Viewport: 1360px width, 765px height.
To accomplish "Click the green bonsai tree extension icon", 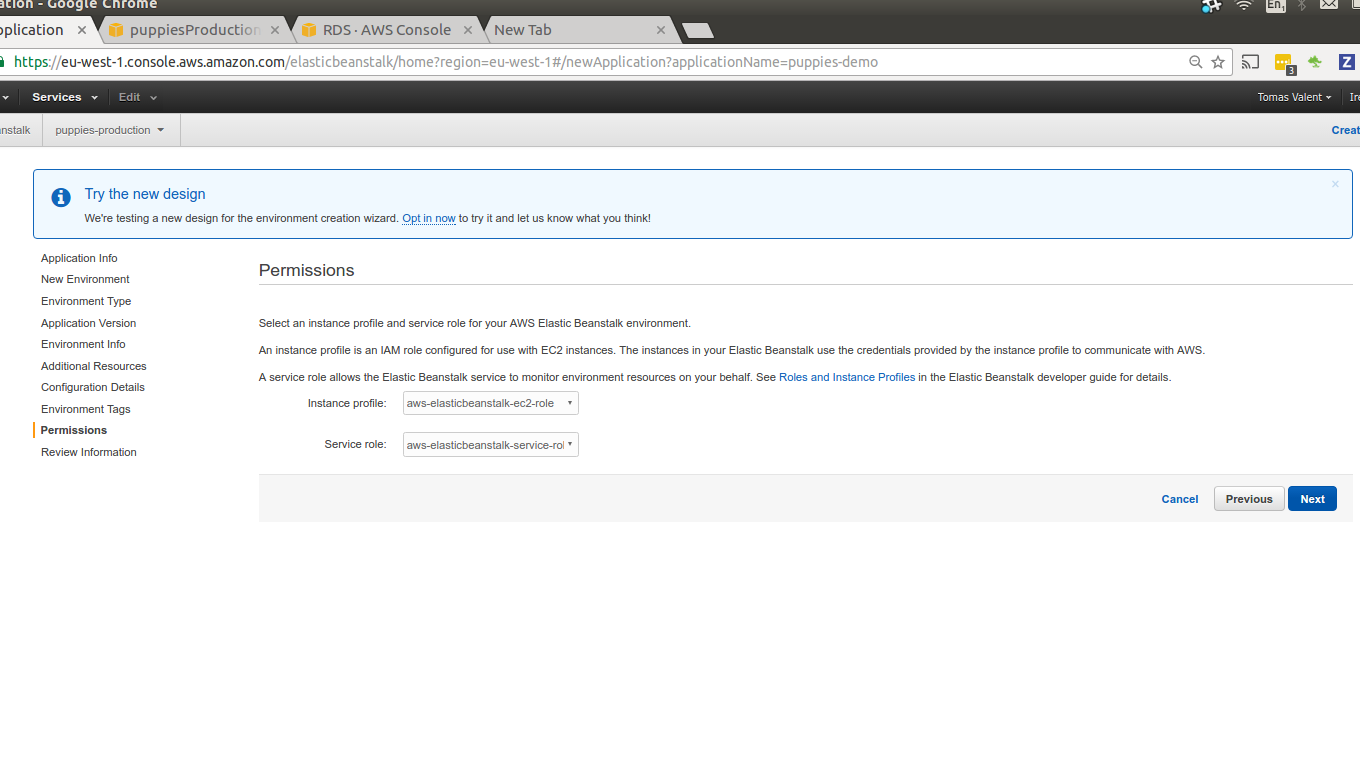I will click(x=1315, y=62).
